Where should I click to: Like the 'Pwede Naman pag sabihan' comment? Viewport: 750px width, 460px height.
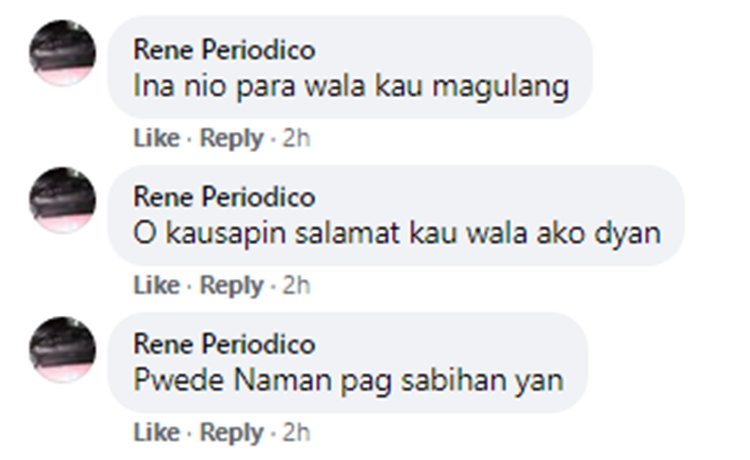pos(156,433)
